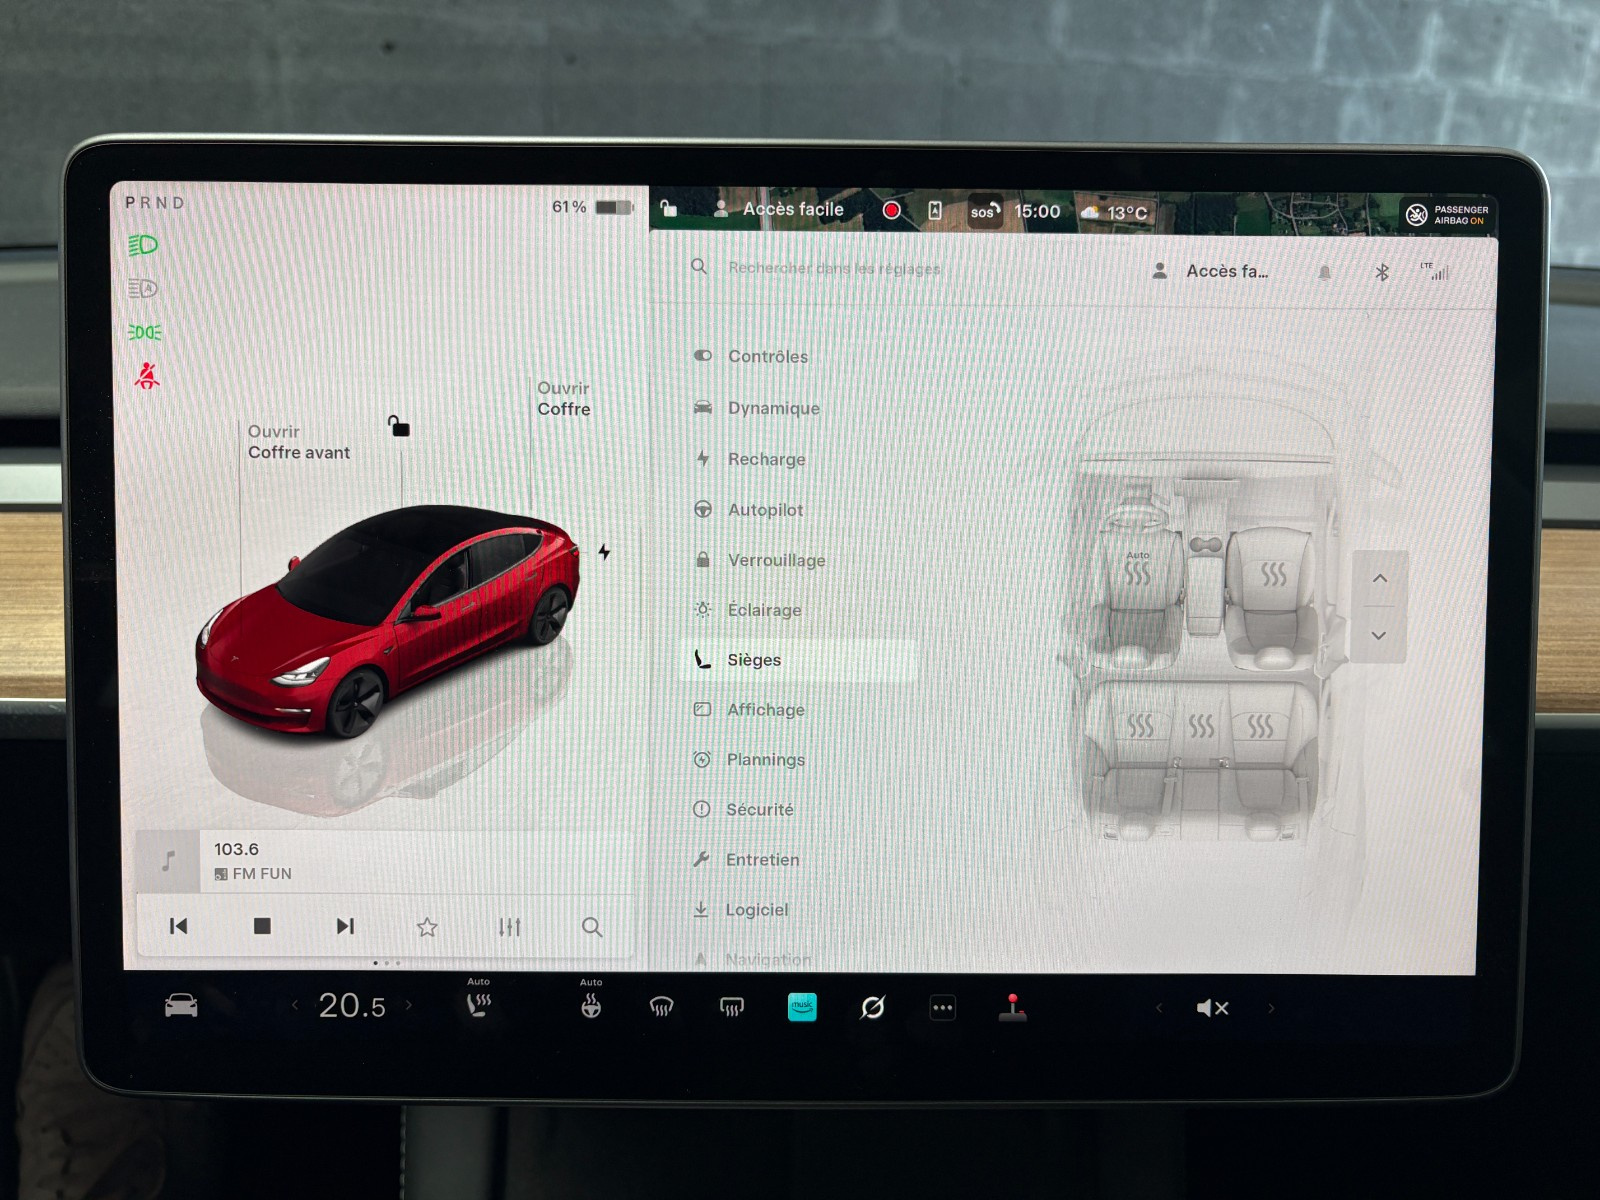Toggle the driver seat heater
This screenshot has height=1200, width=1600.
[1137, 574]
